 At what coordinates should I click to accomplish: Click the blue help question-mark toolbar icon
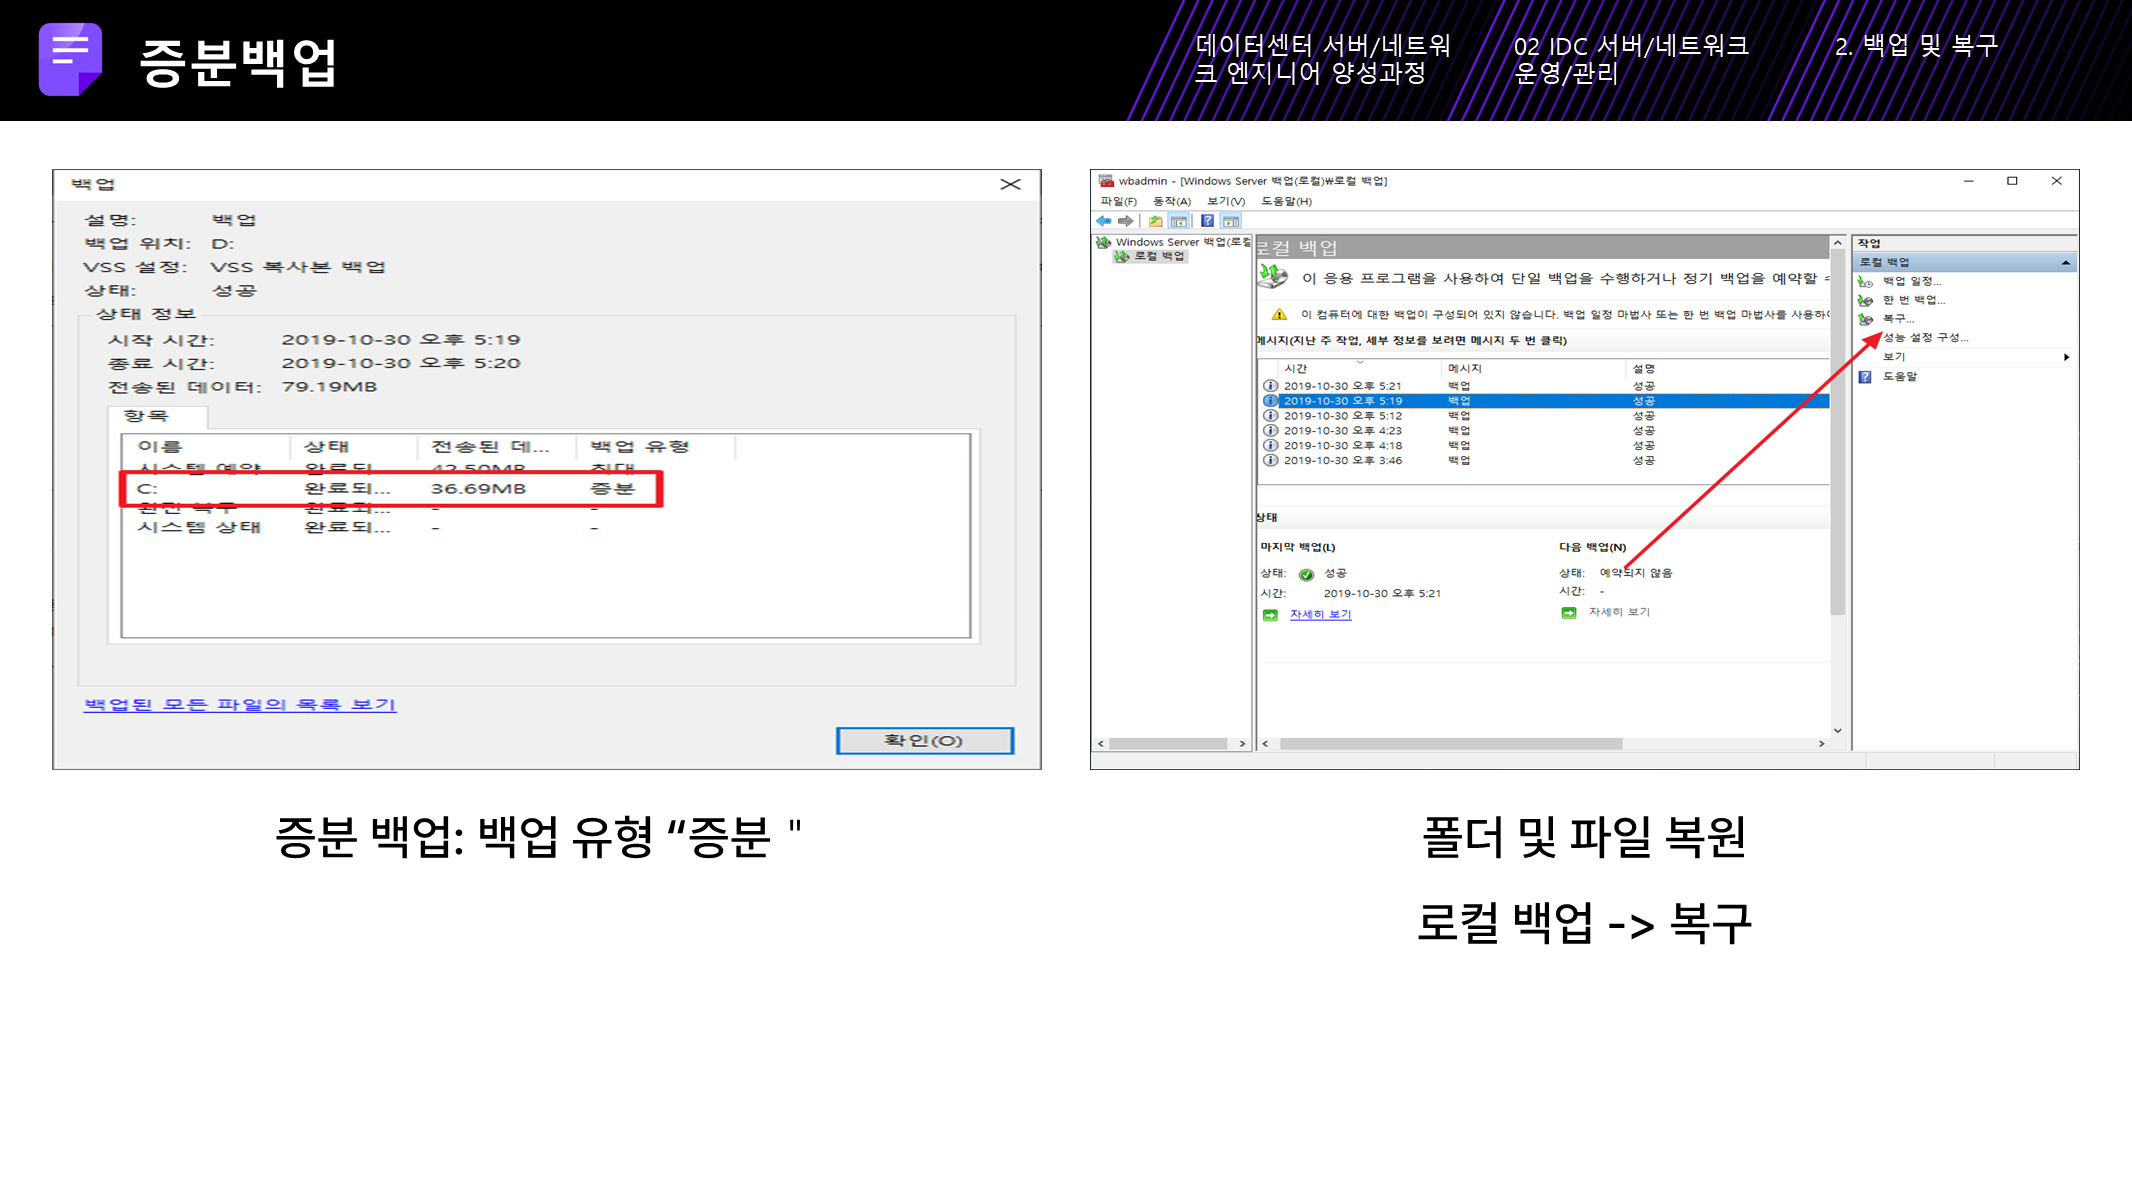pos(1207,221)
